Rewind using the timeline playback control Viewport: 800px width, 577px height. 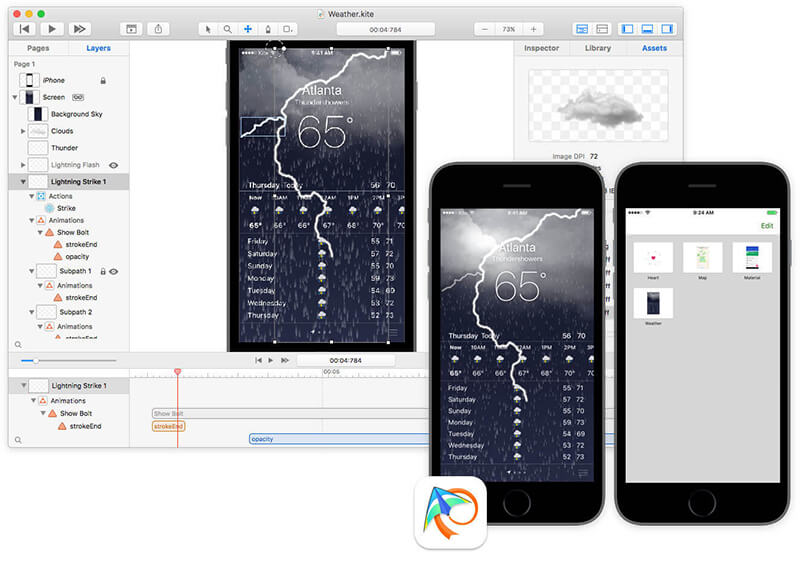pos(258,360)
